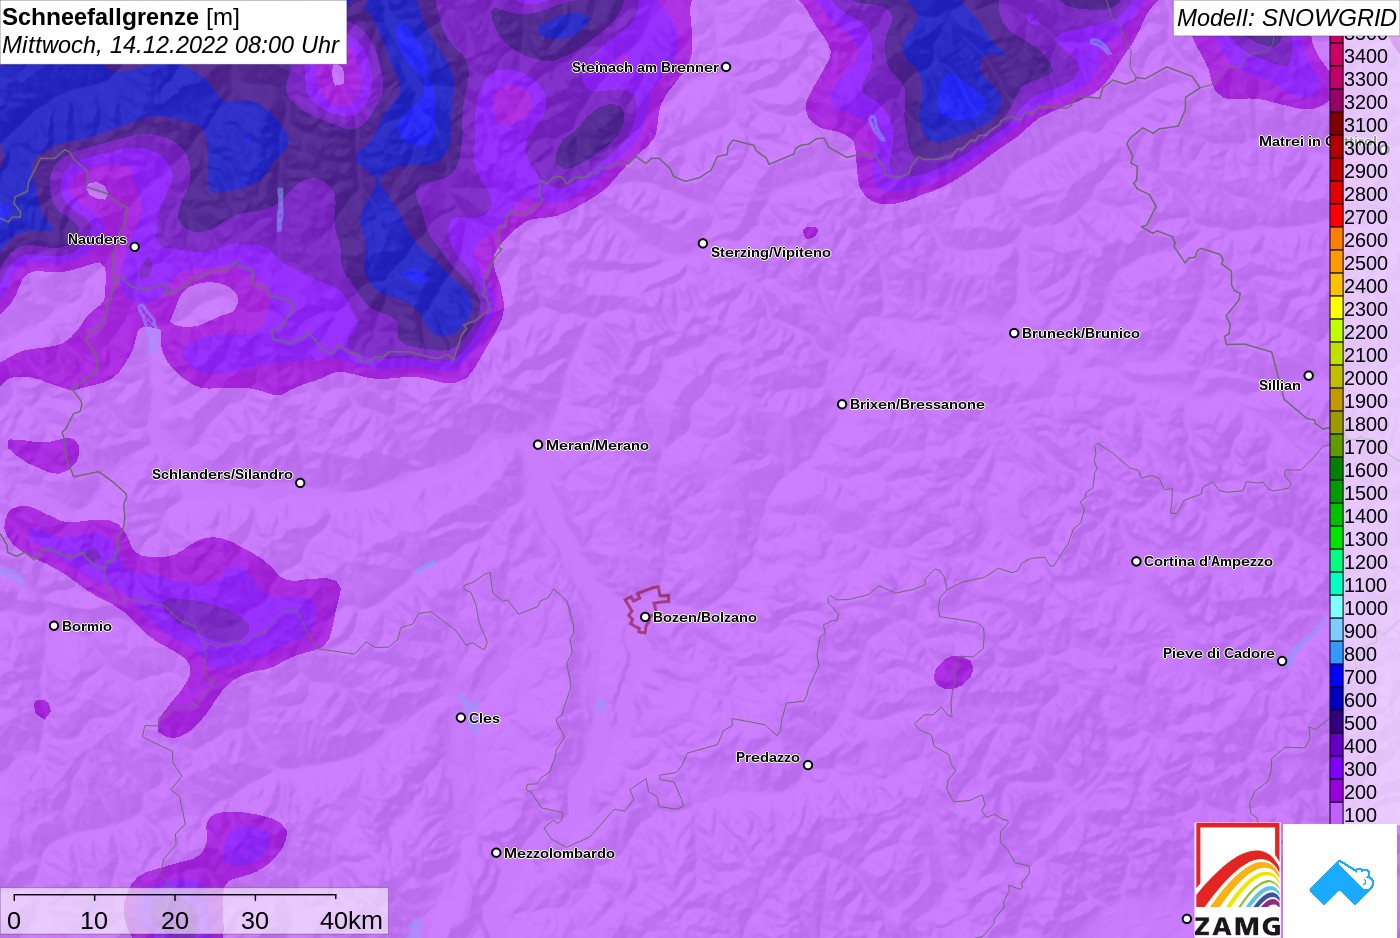This screenshot has width=1400, height=938.
Task: Click the 500 legend value
Action: (x=1360, y=723)
